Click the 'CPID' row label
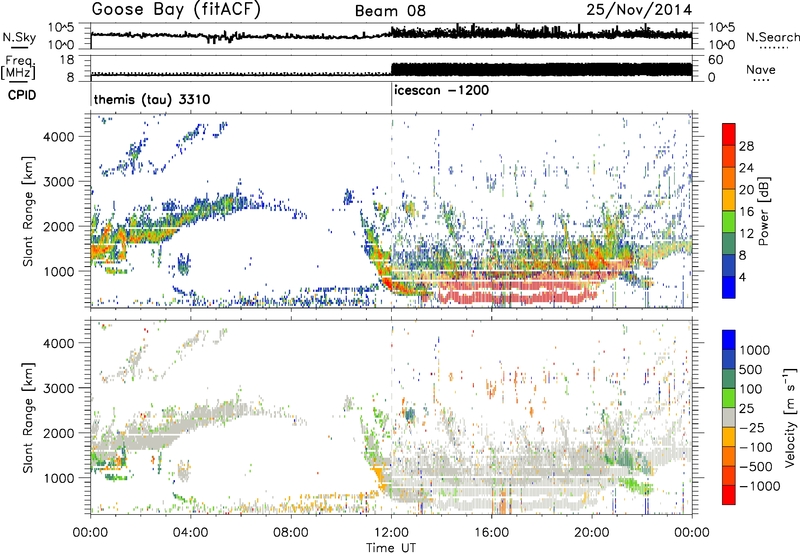The image size is (800, 554). coord(22,95)
